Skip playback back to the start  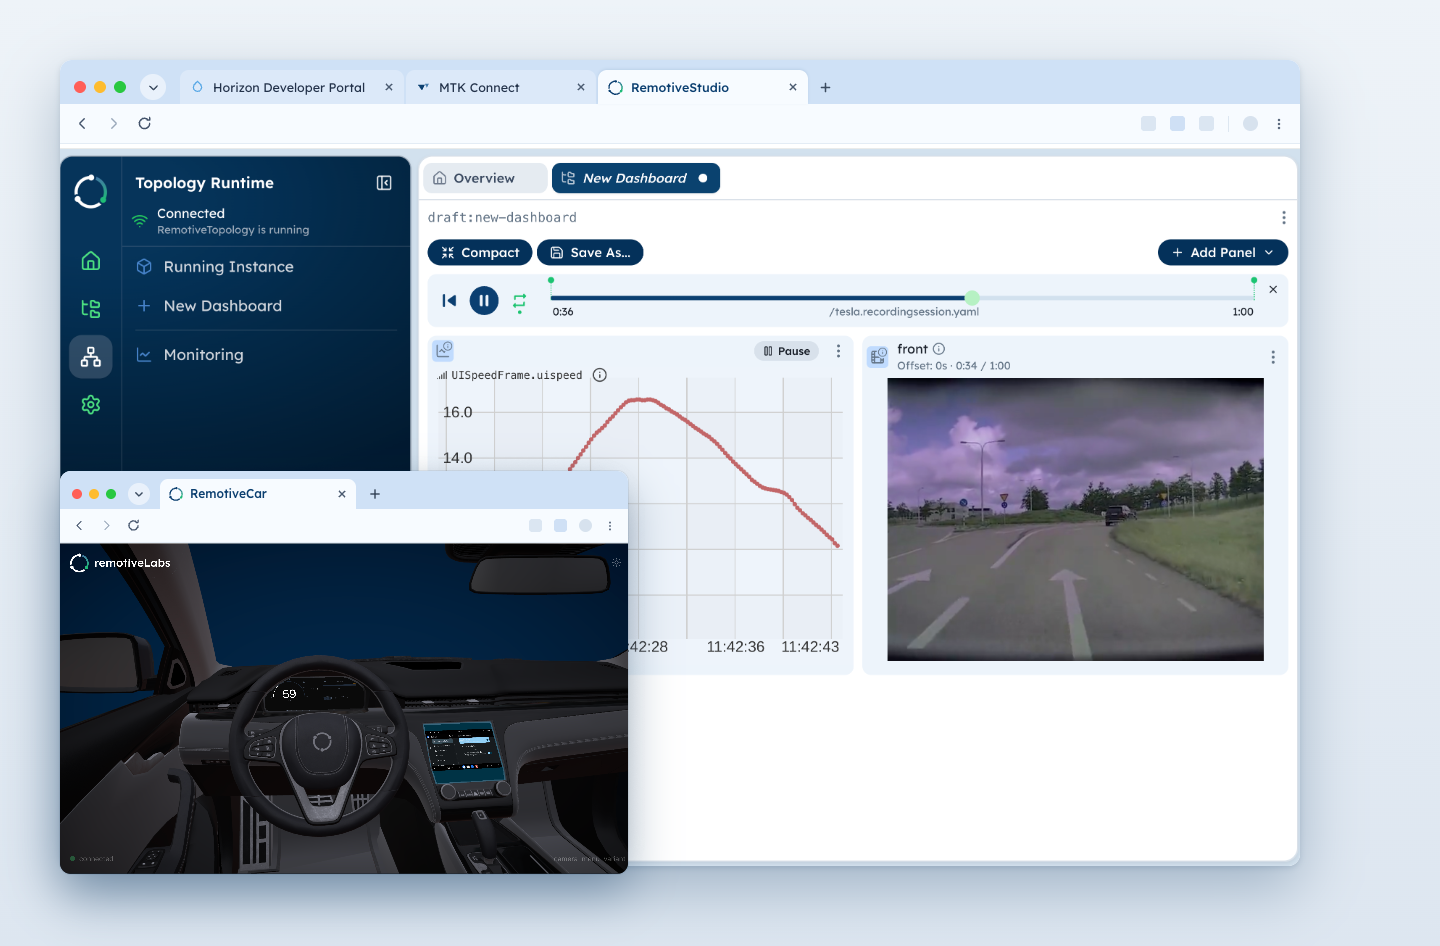449,301
